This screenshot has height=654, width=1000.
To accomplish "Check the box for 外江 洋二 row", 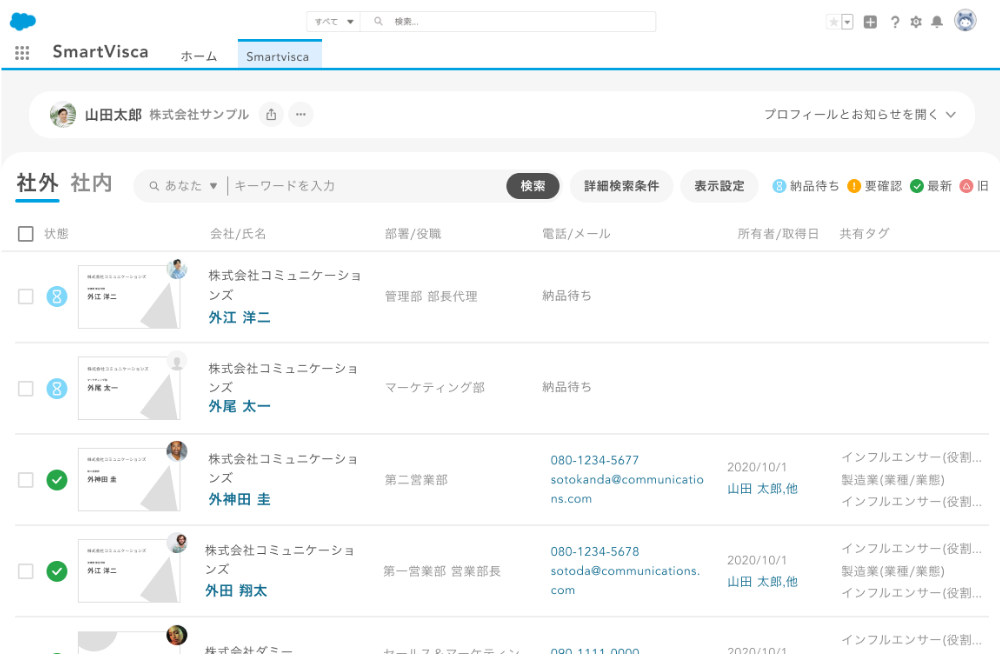I will coord(26,297).
